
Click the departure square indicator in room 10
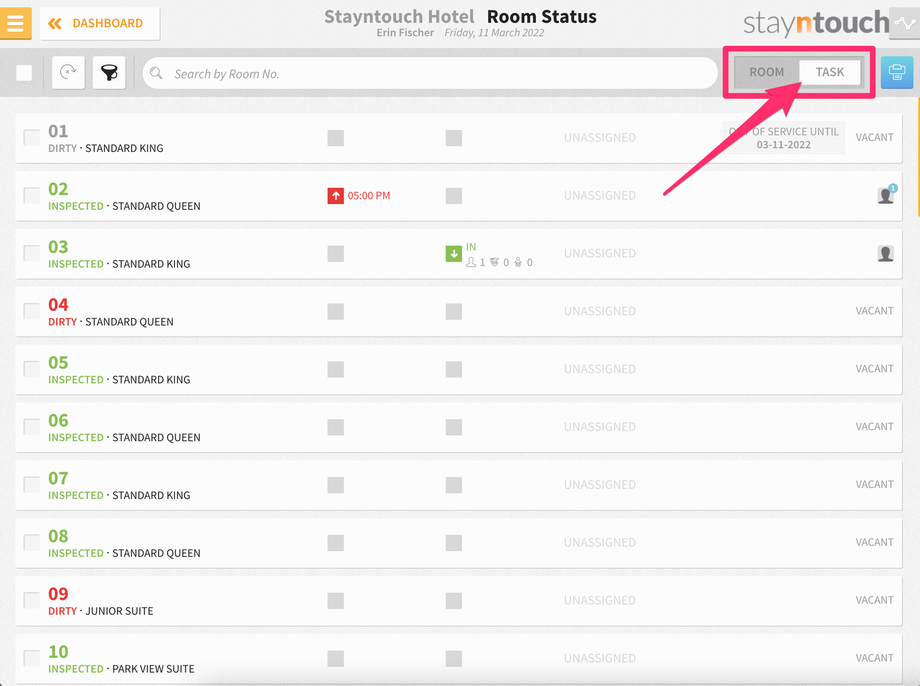[x=336, y=658]
